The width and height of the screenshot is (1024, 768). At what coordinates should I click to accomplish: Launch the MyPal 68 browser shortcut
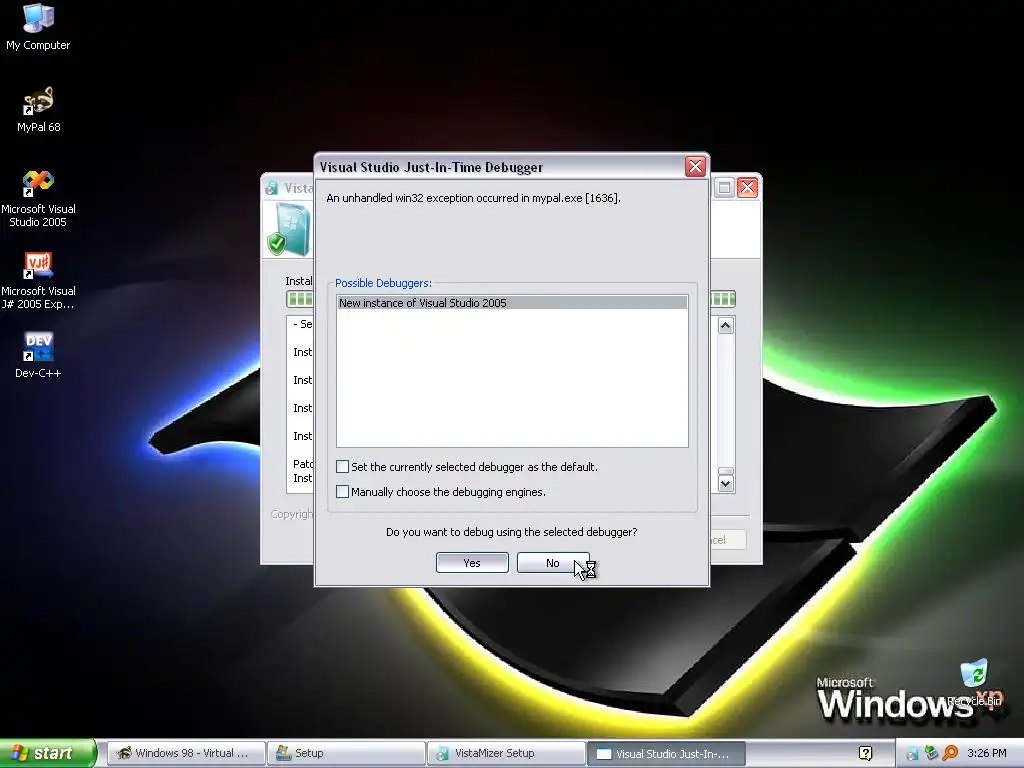click(x=38, y=109)
